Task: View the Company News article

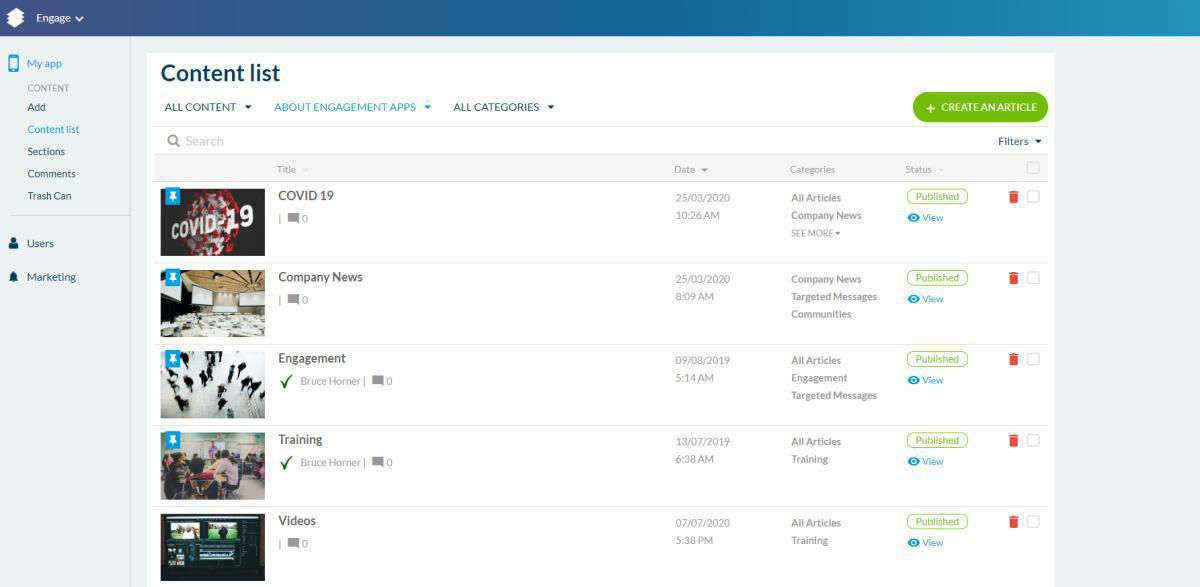Action: [x=925, y=298]
